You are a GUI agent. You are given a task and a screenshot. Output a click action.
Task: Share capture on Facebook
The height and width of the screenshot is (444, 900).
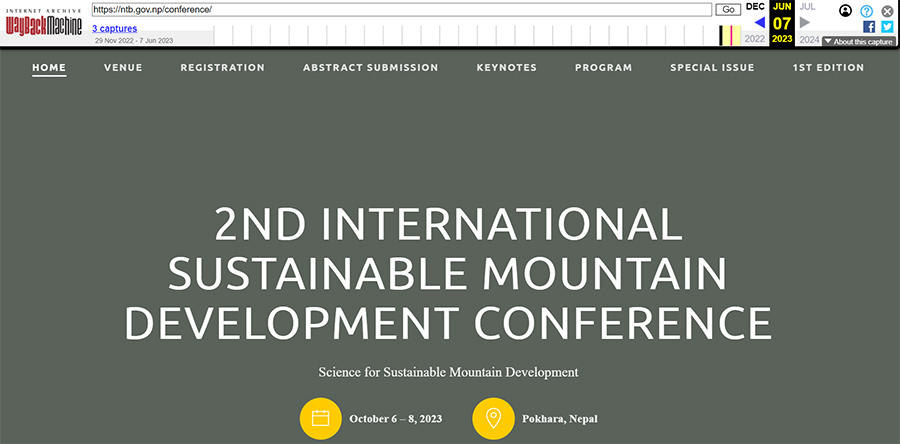point(869,26)
